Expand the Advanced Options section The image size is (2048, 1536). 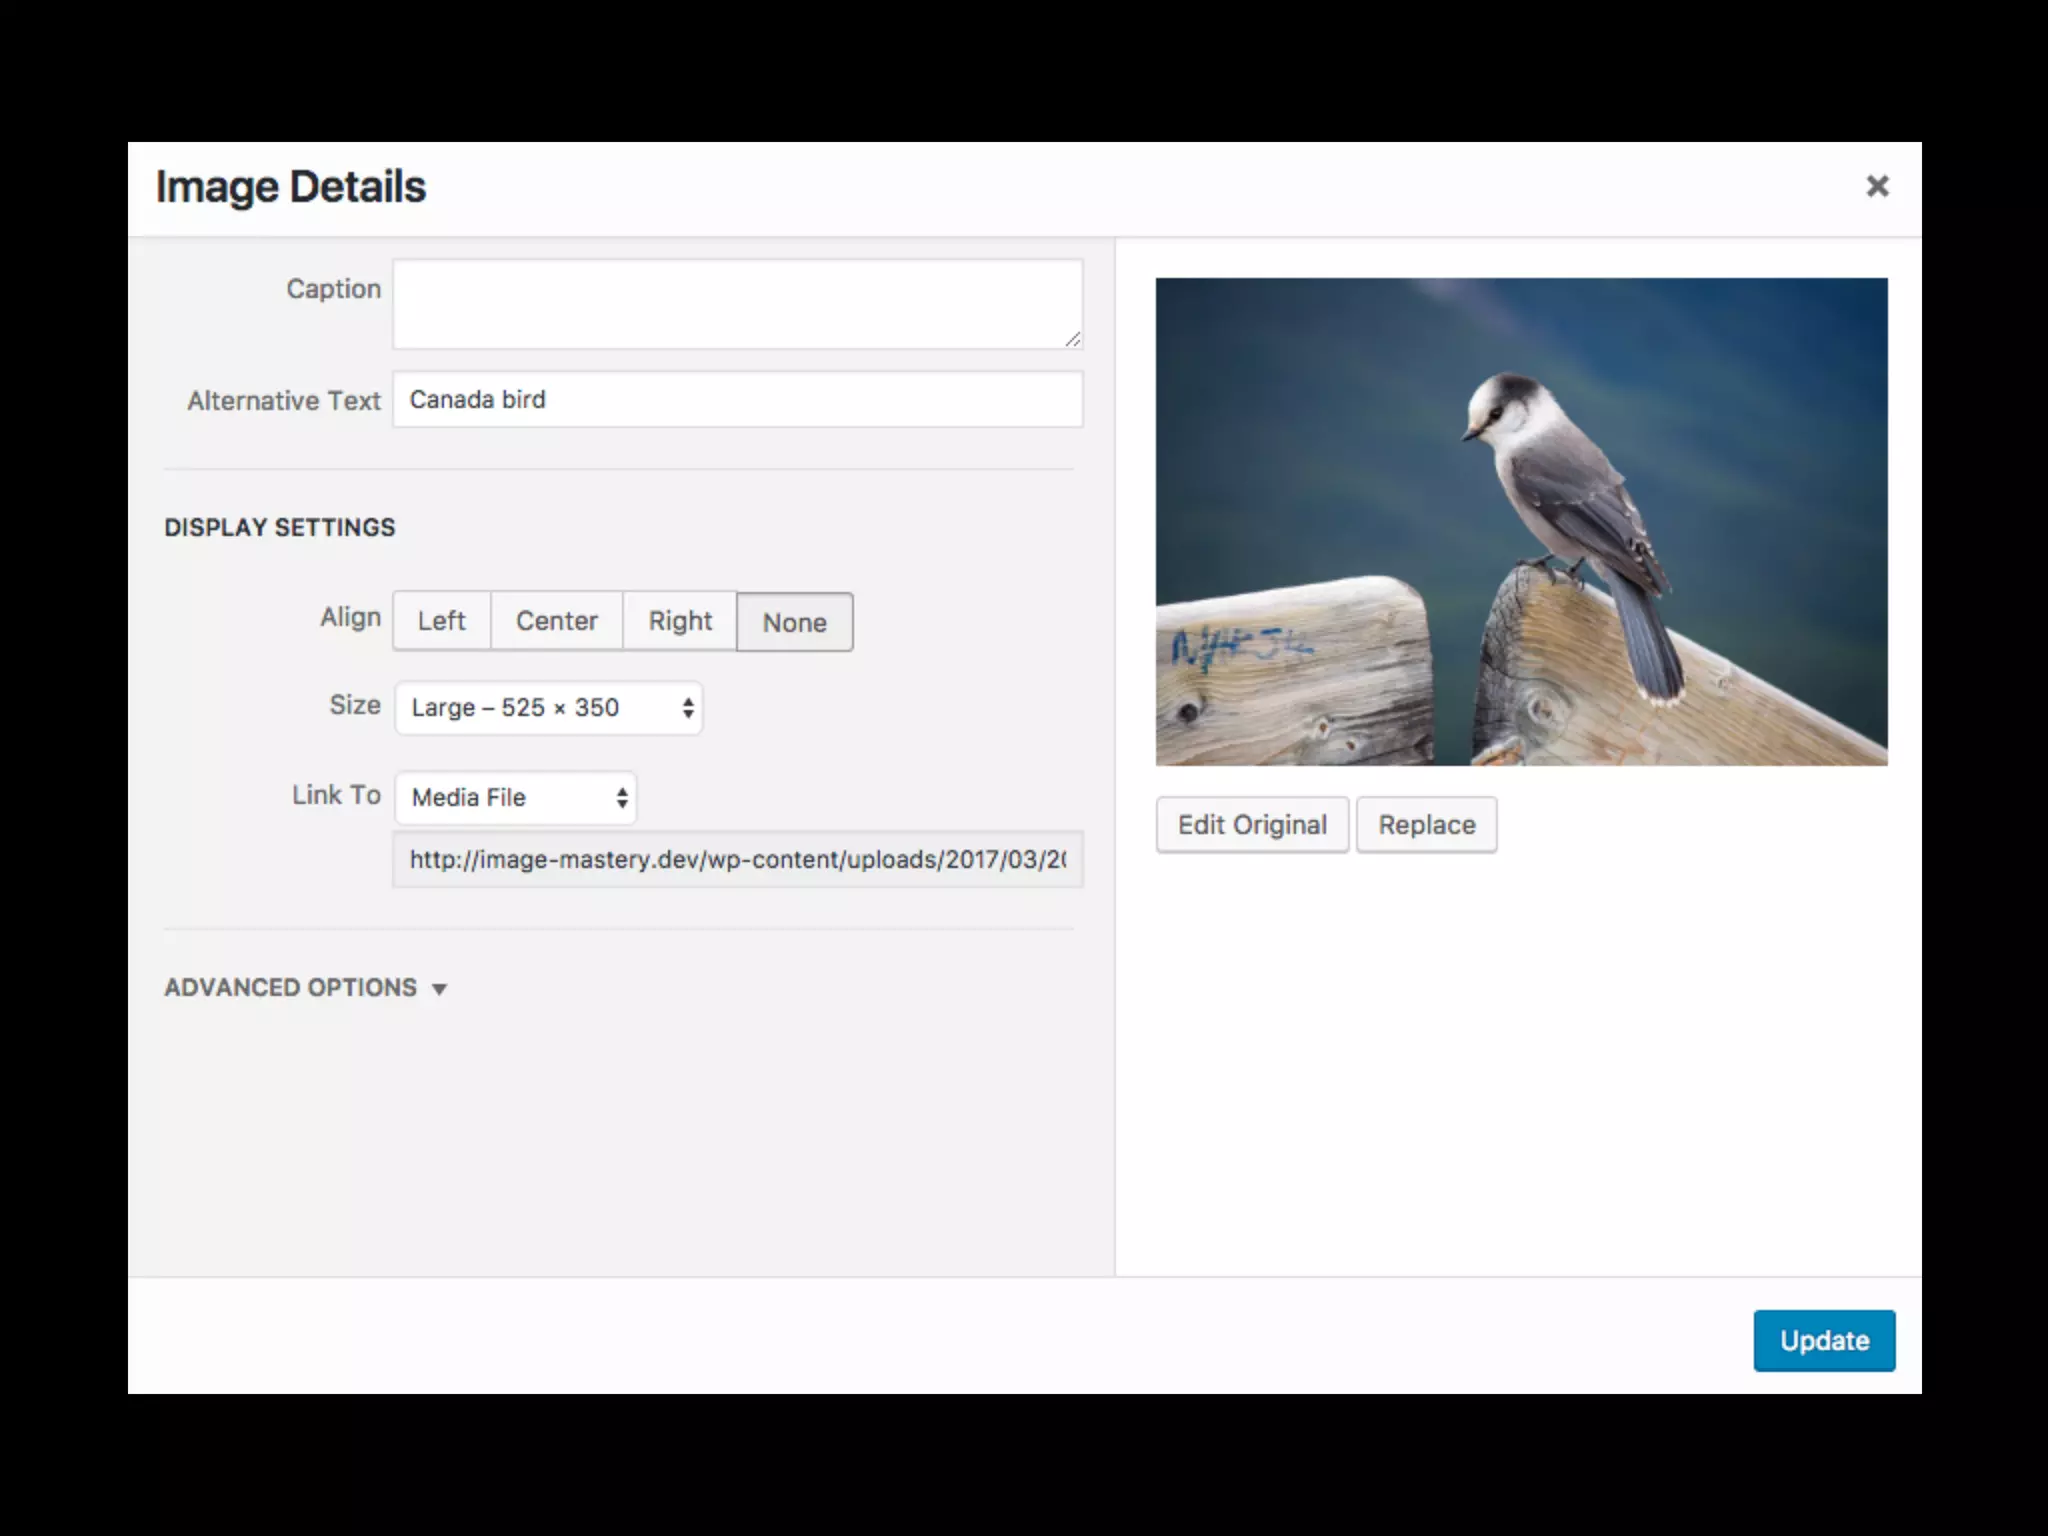pos(305,988)
